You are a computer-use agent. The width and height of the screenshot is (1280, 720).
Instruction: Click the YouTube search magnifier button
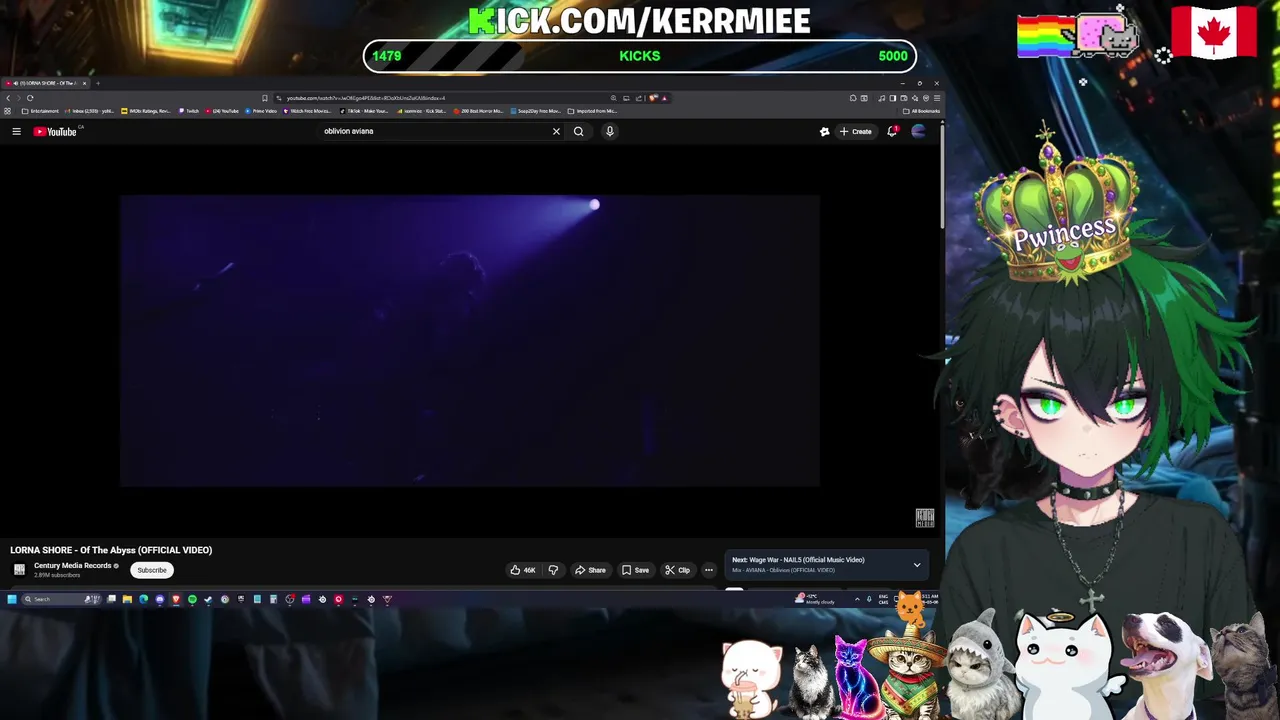578,131
